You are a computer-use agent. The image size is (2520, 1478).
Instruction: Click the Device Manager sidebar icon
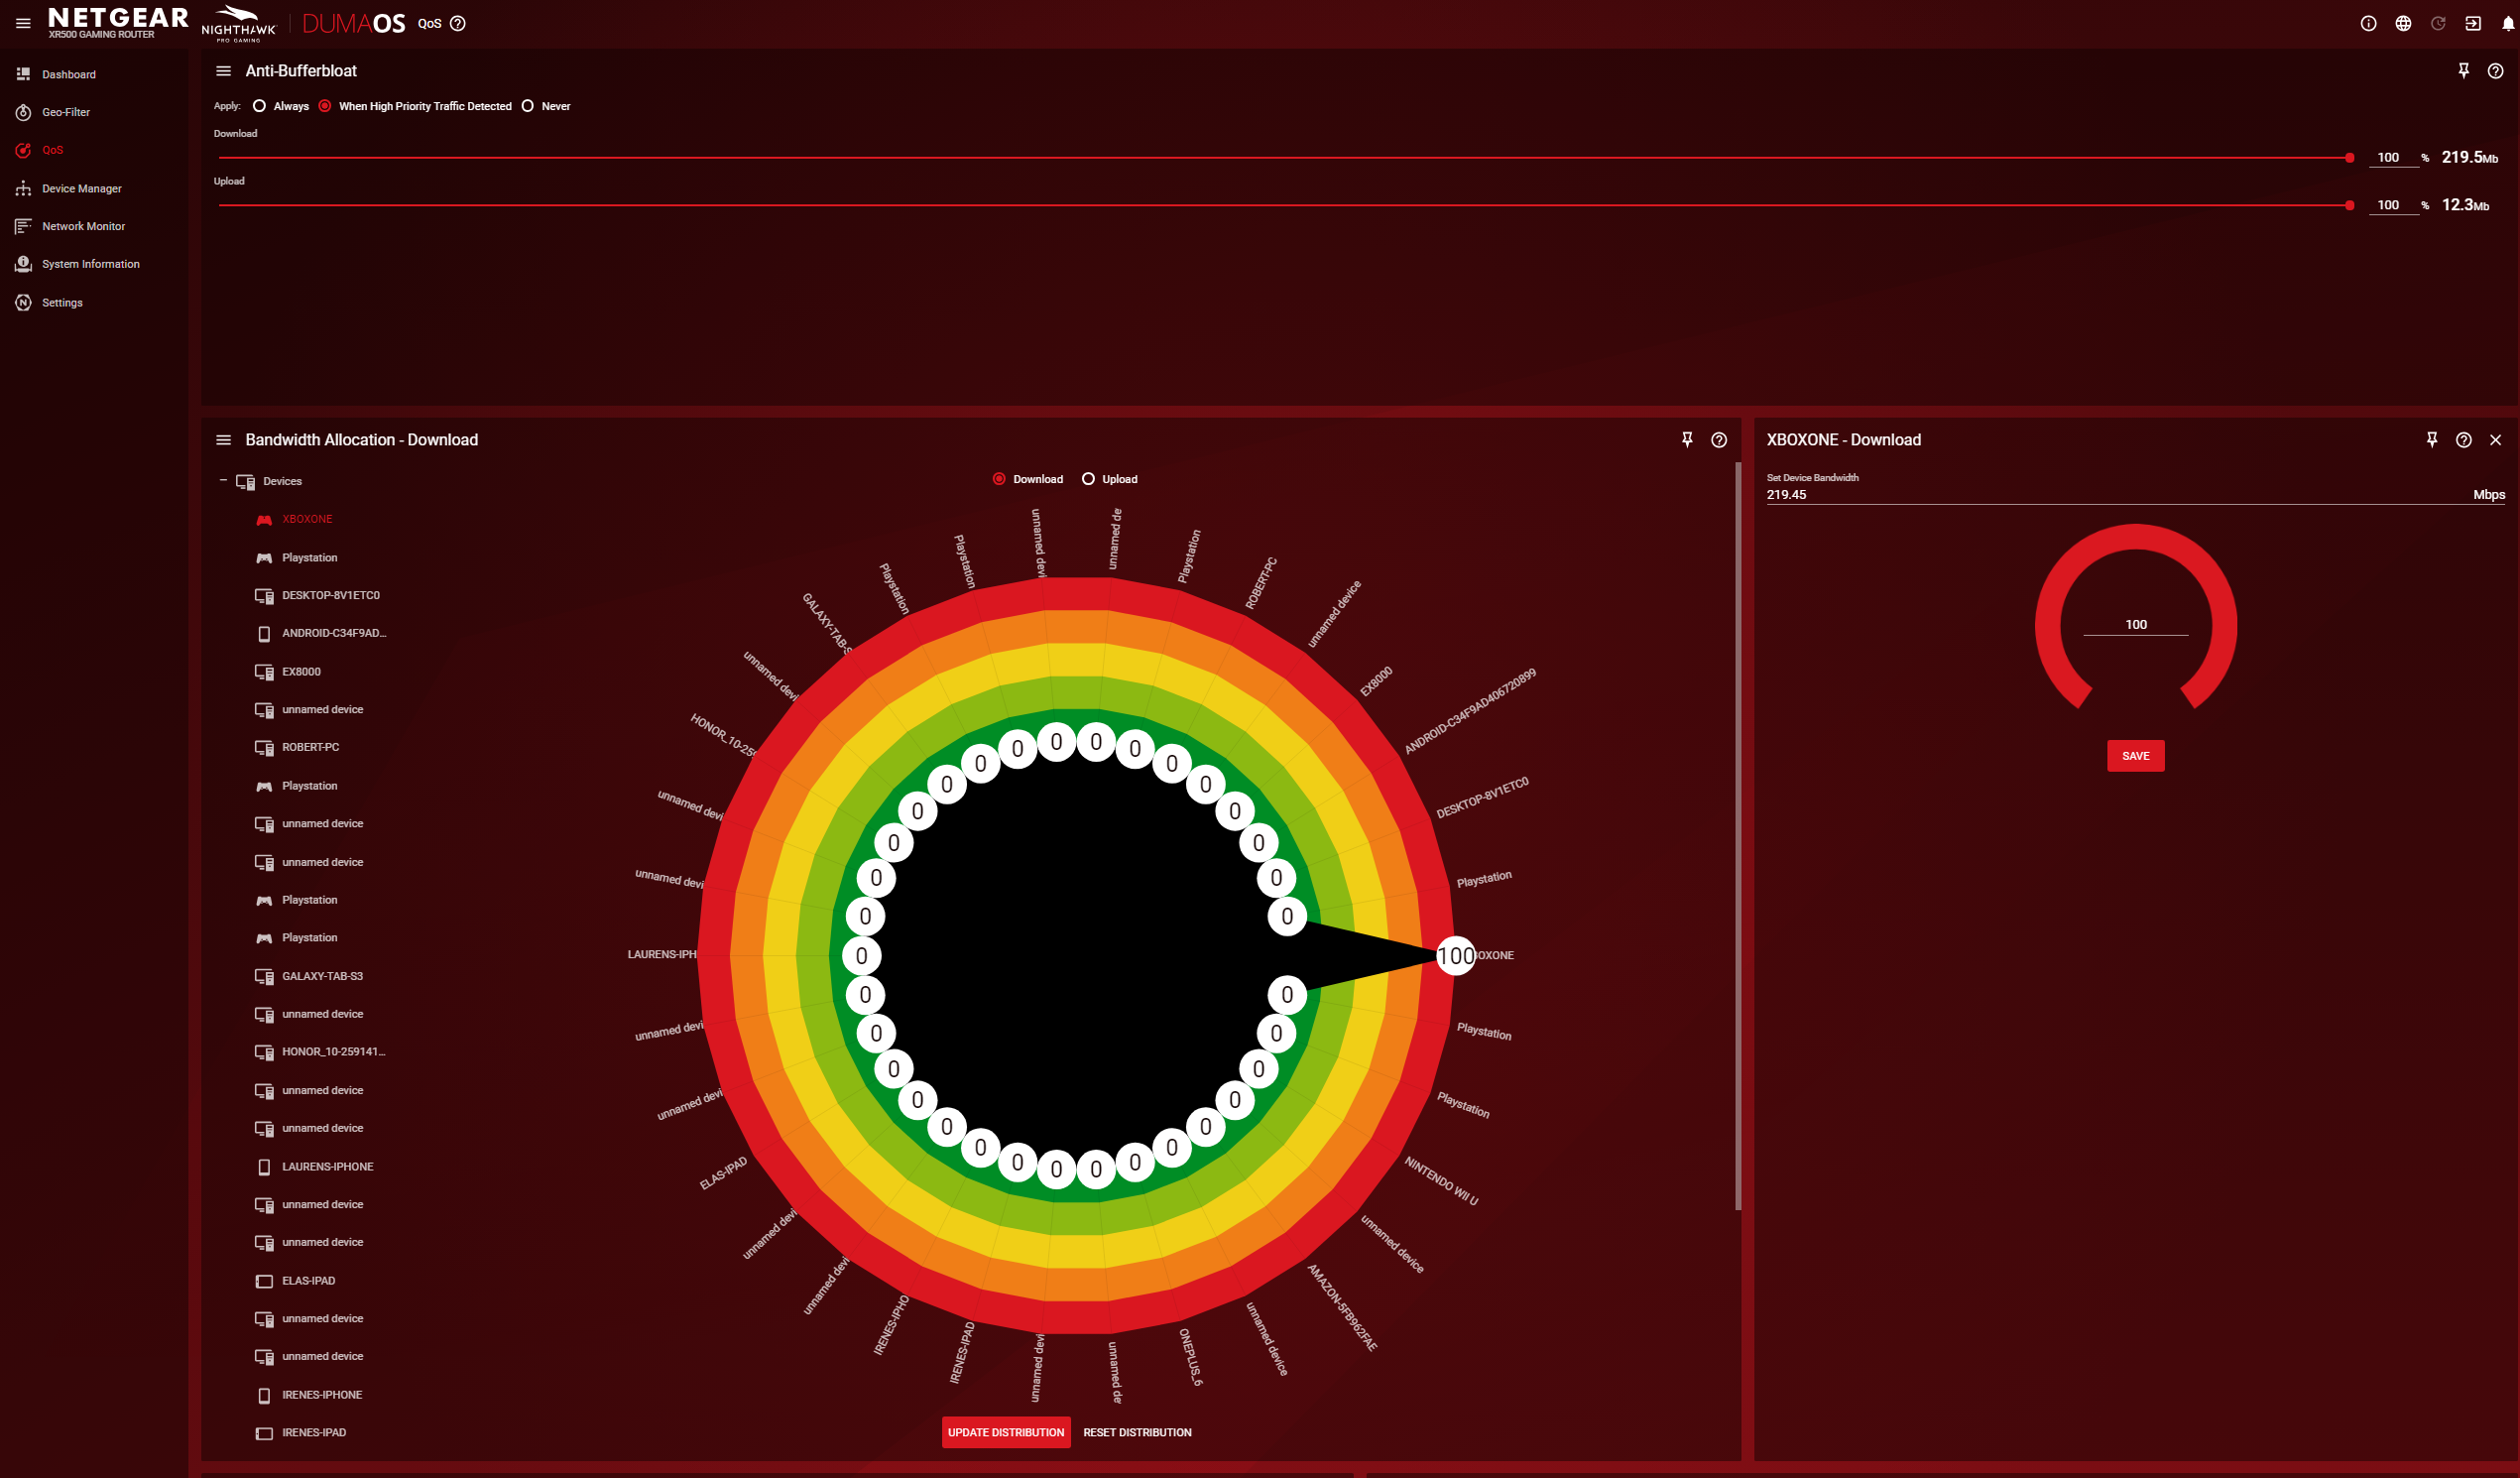coord(25,186)
